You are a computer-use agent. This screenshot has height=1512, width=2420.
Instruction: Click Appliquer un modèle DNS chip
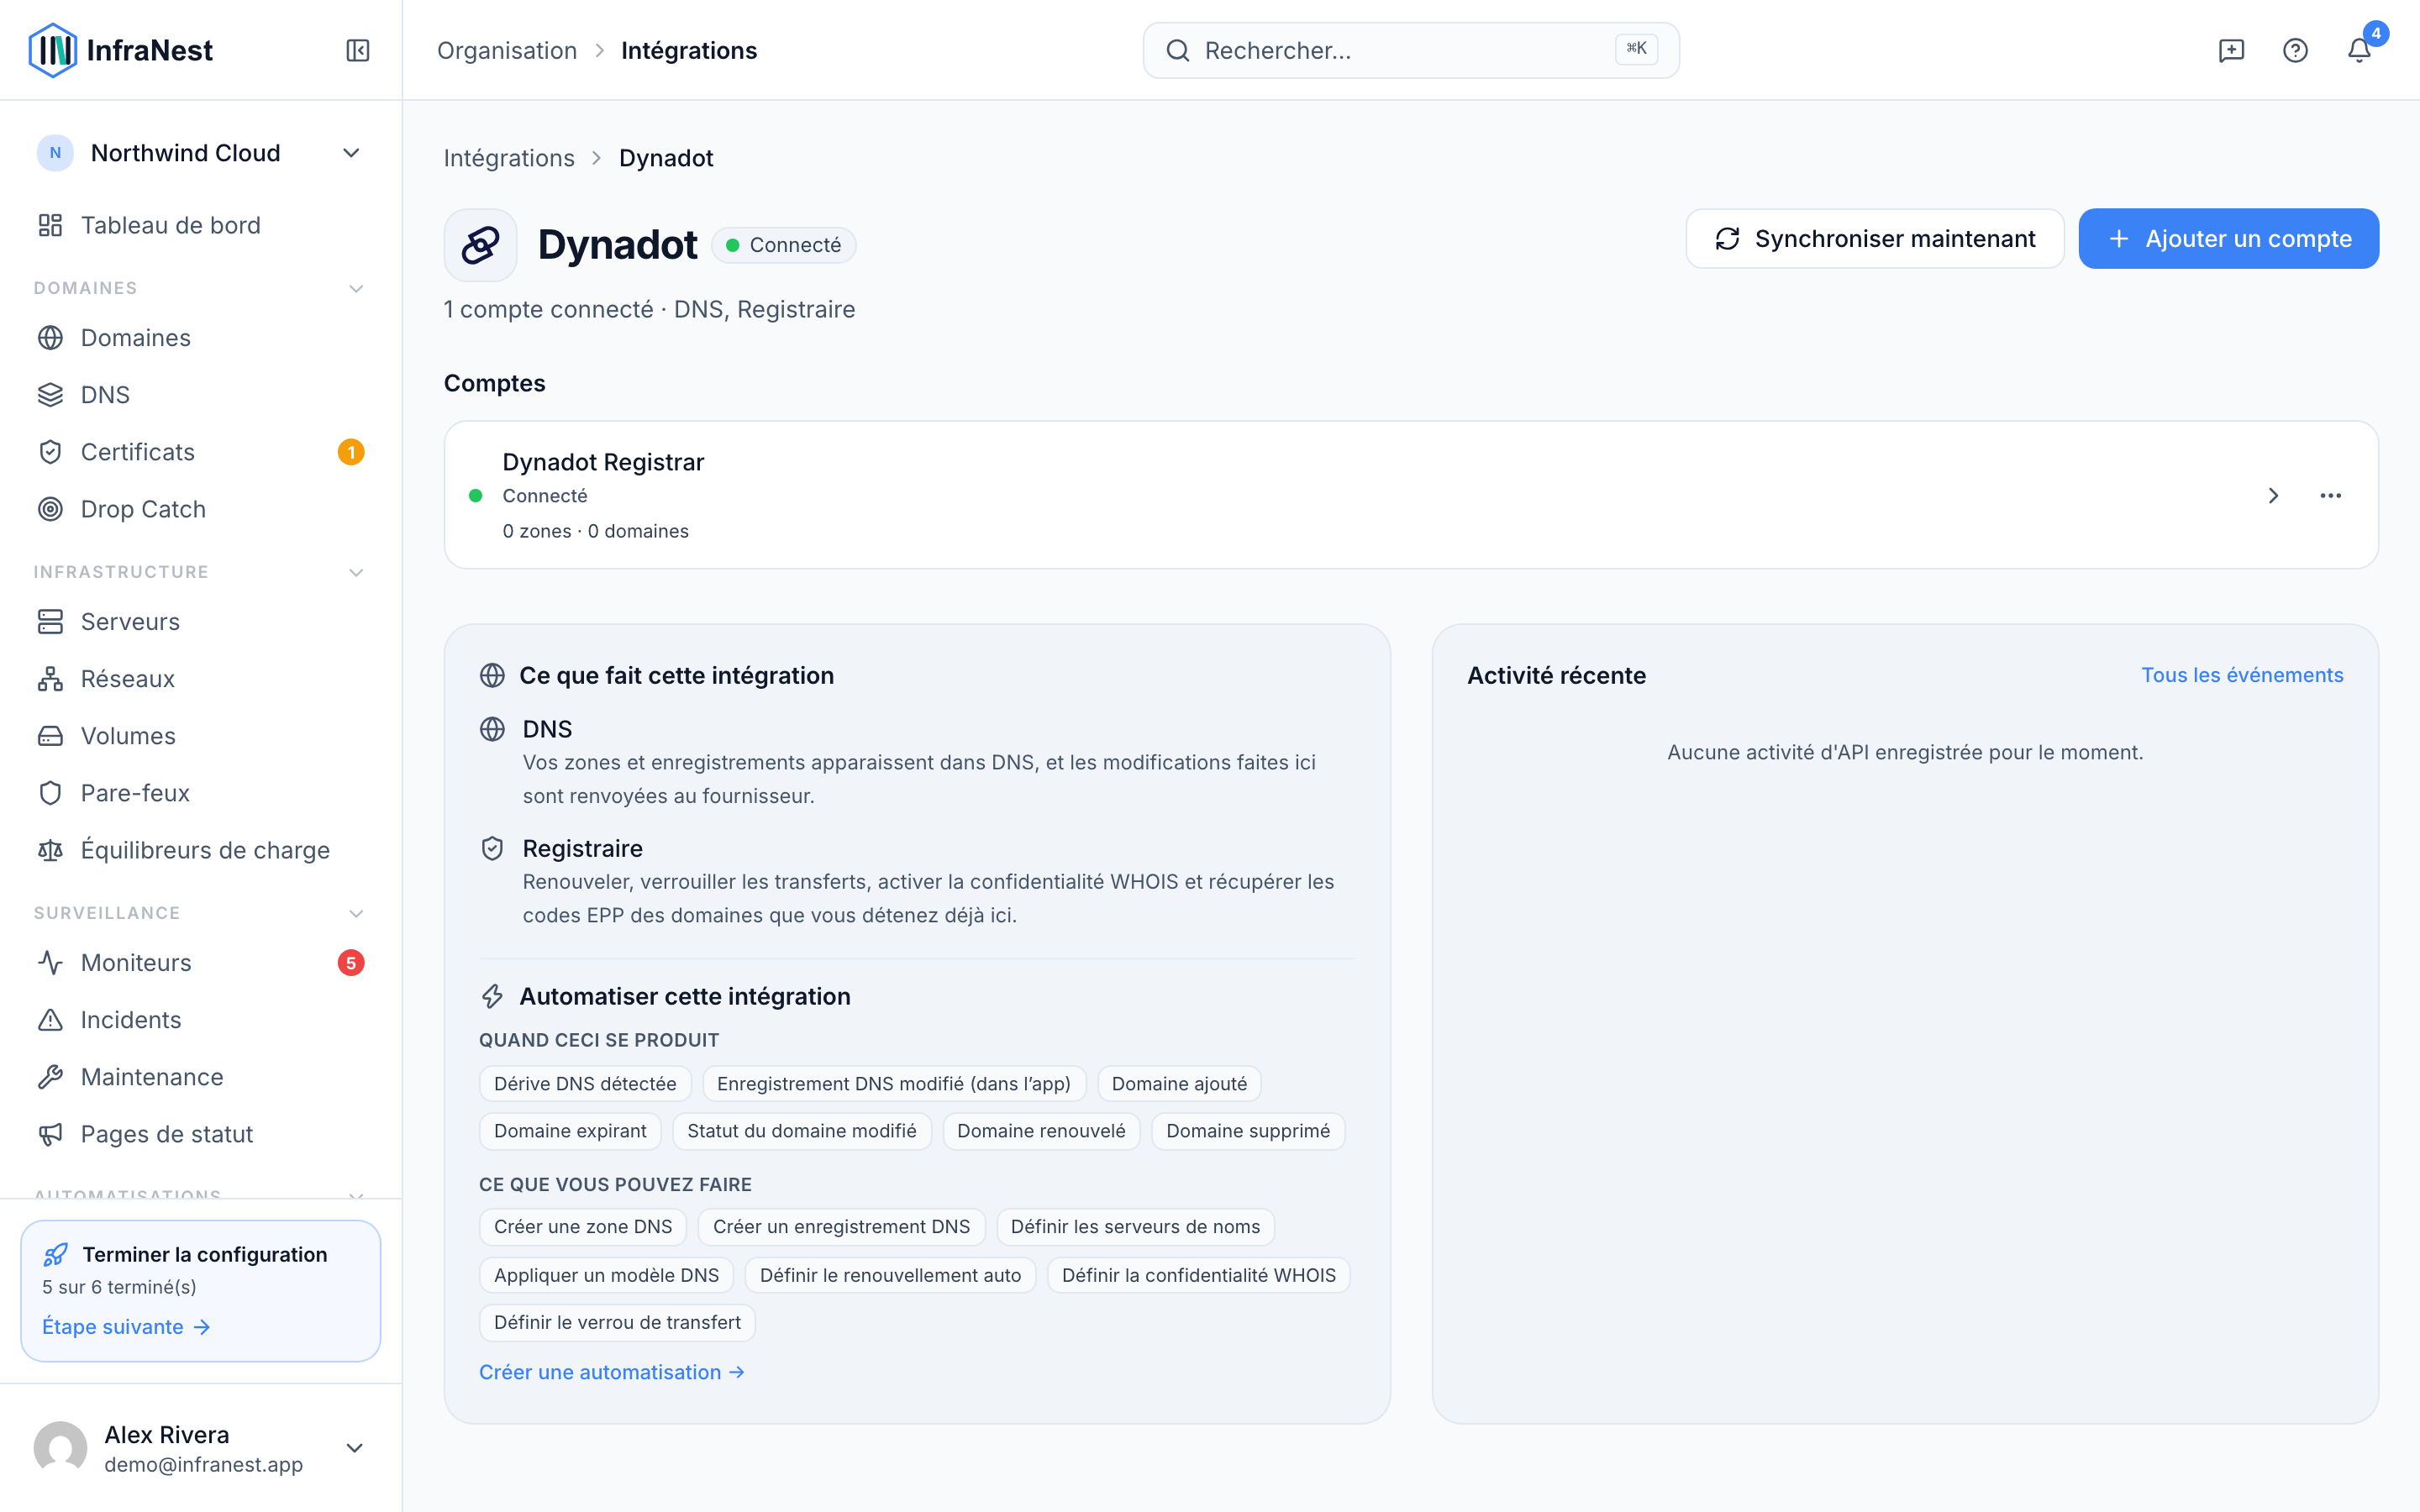pyautogui.click(x=606, y=1275)
